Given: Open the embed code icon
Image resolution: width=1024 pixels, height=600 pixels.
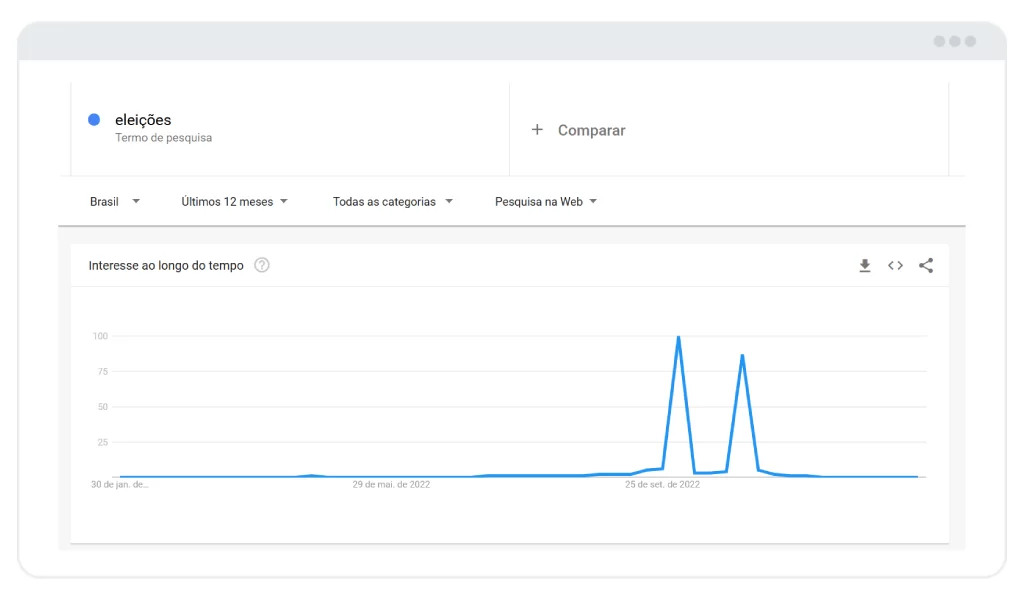Looking at the screenshot, I should coord(895,266).
